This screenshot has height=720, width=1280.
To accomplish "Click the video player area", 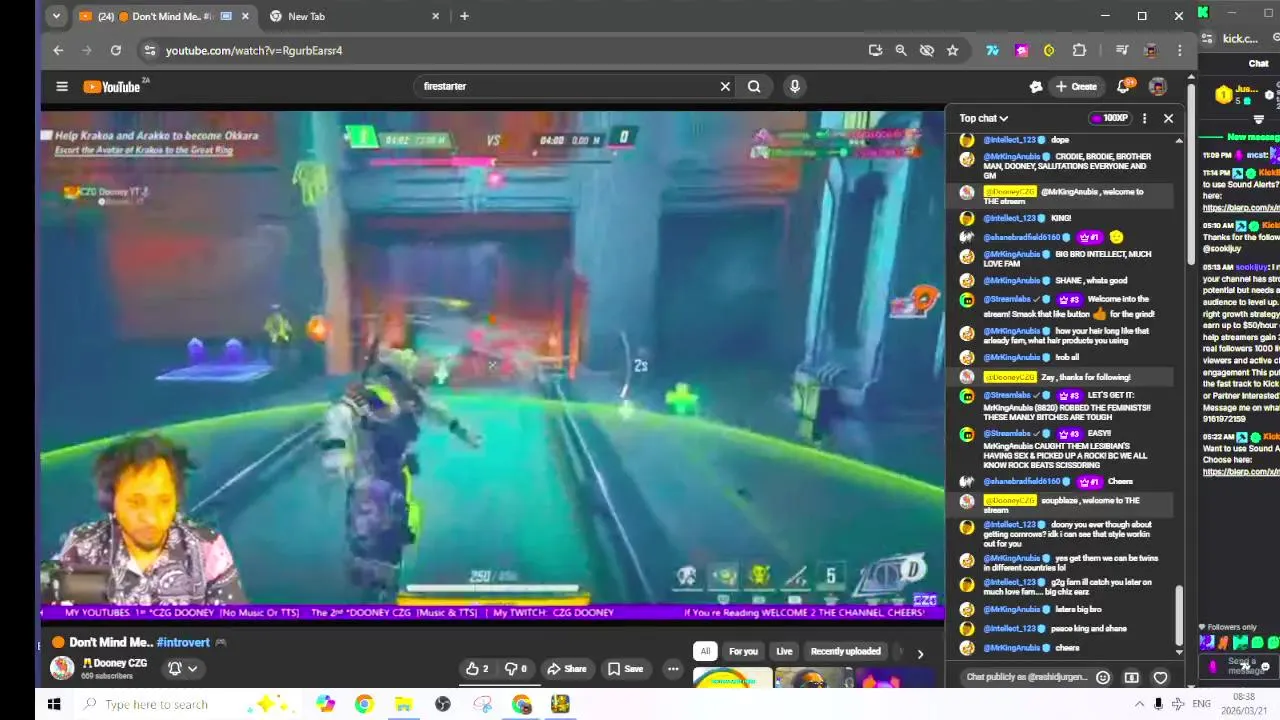I will coord(492,360).
